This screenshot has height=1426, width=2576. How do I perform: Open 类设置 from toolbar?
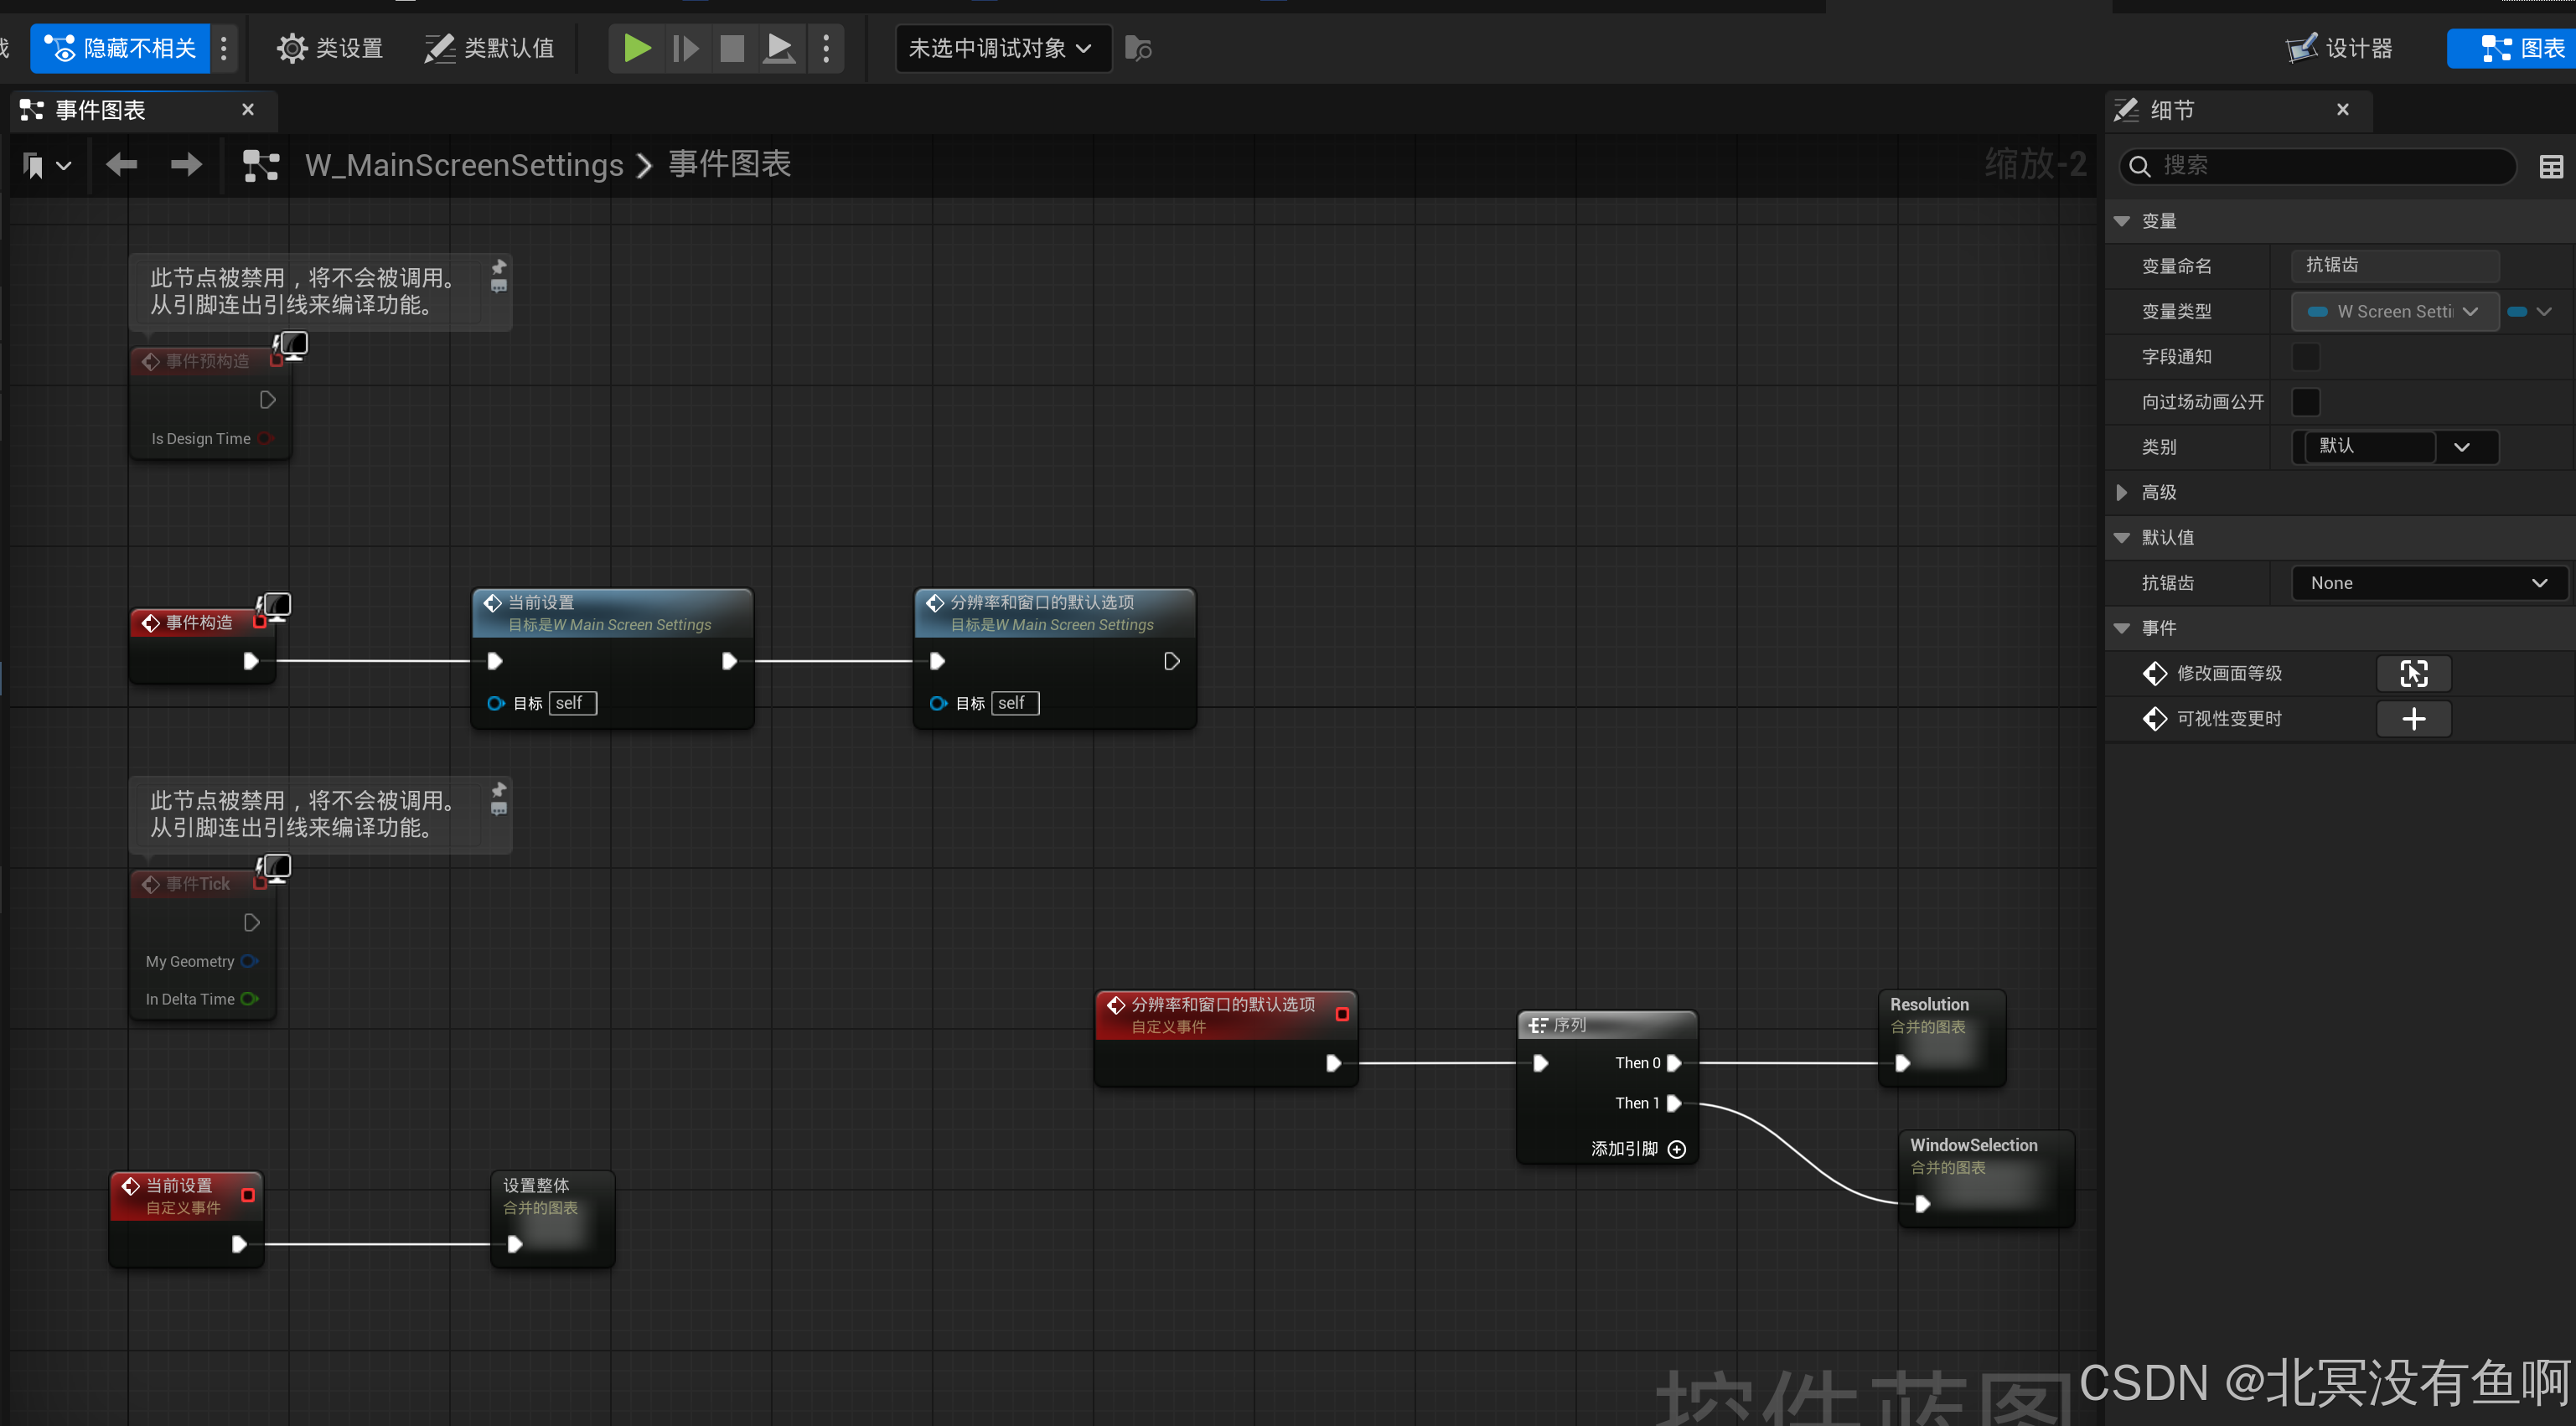click(x=330, y=48)
